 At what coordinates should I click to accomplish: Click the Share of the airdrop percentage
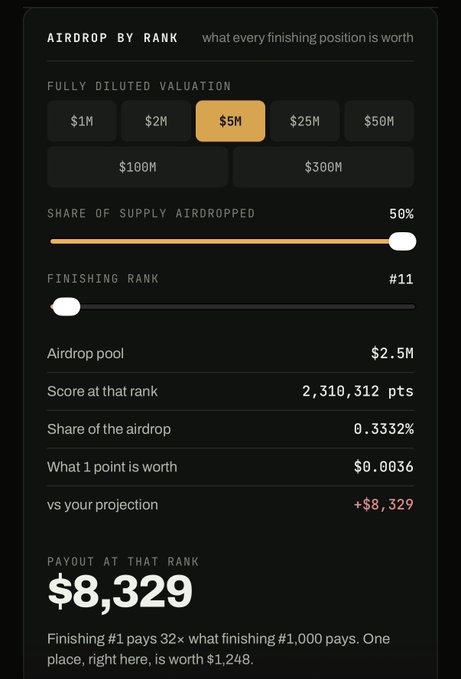[384, 429]
